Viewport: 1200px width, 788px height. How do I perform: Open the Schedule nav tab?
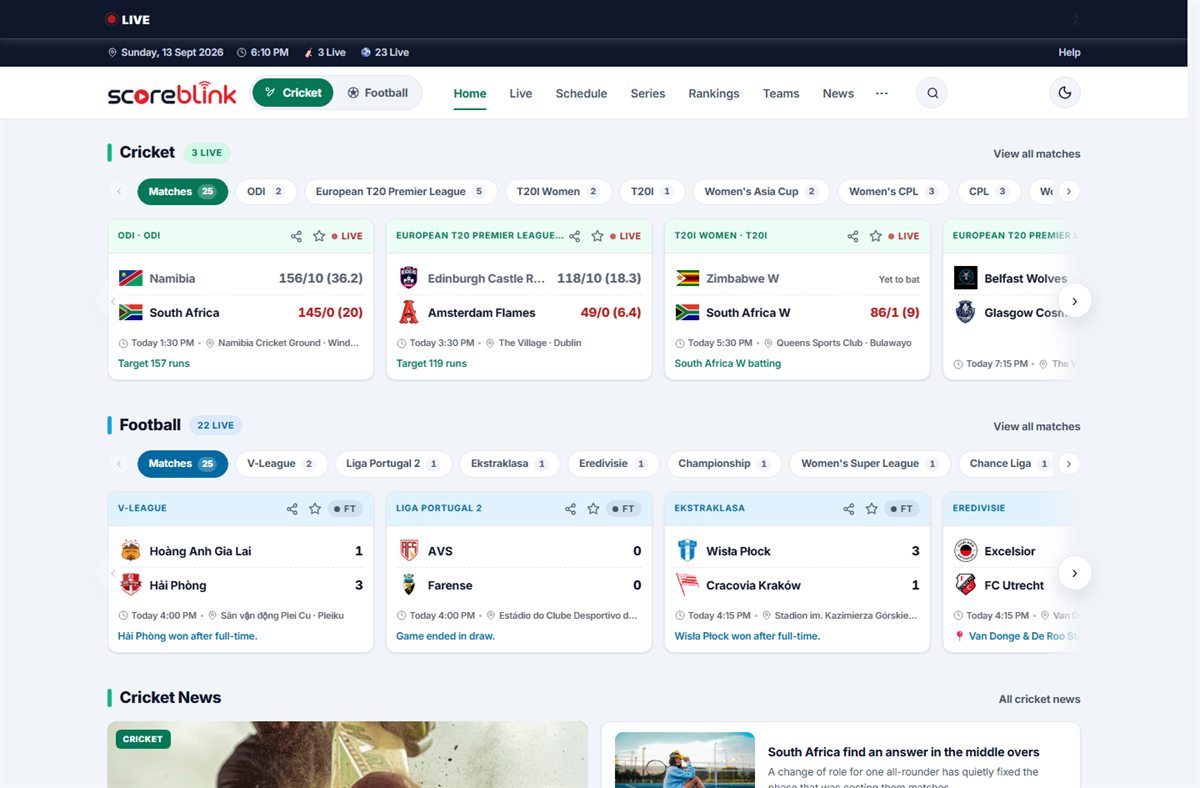tap(581, 93)
